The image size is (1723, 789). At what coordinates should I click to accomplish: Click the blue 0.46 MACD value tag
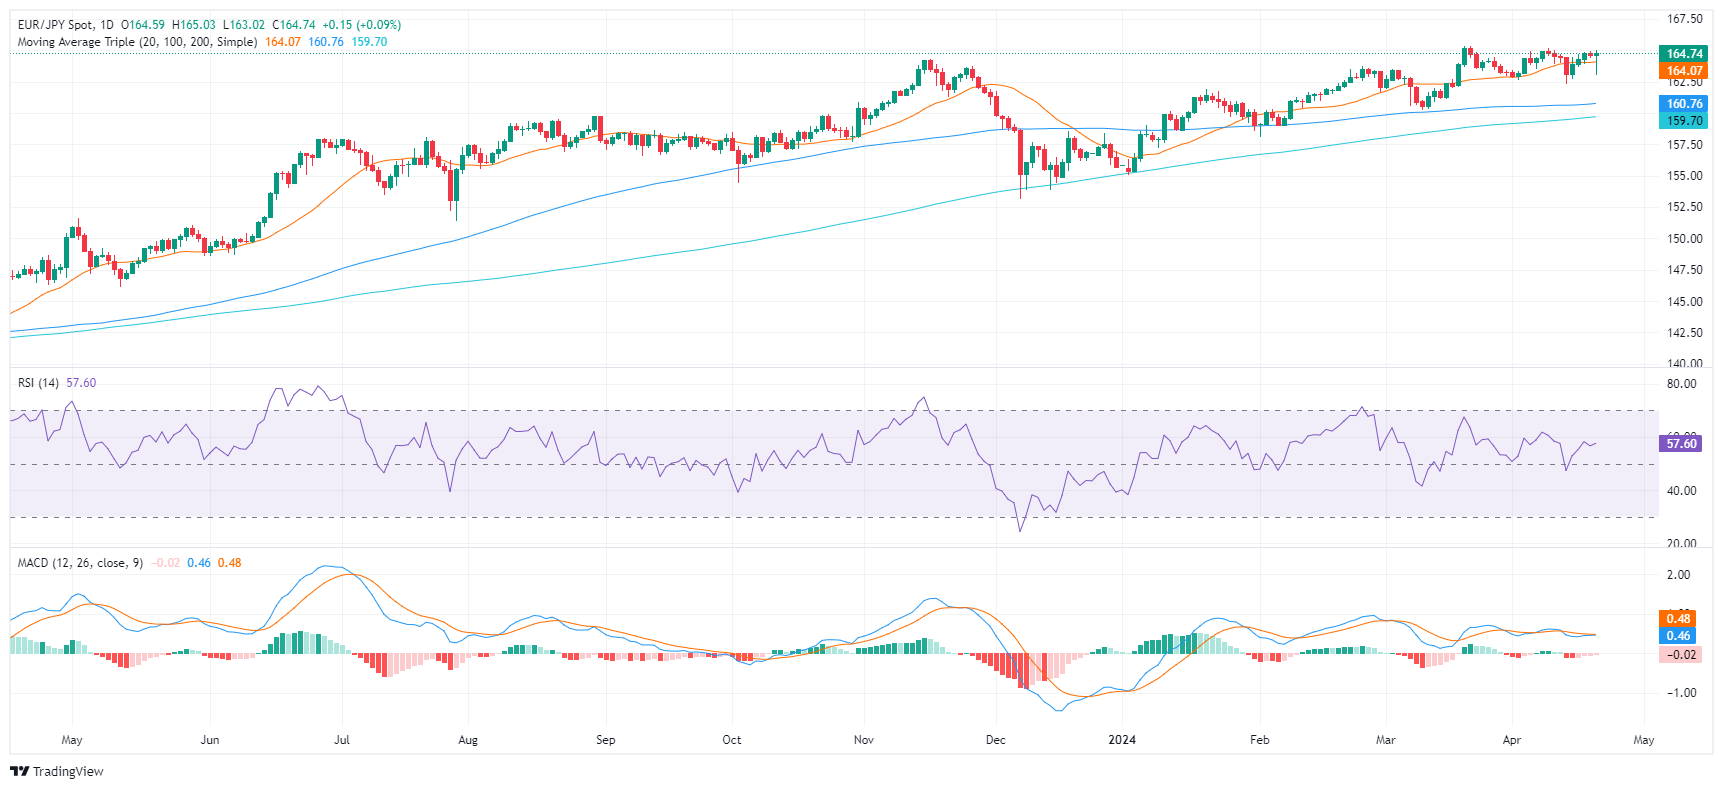click(x=1678, y=636)
